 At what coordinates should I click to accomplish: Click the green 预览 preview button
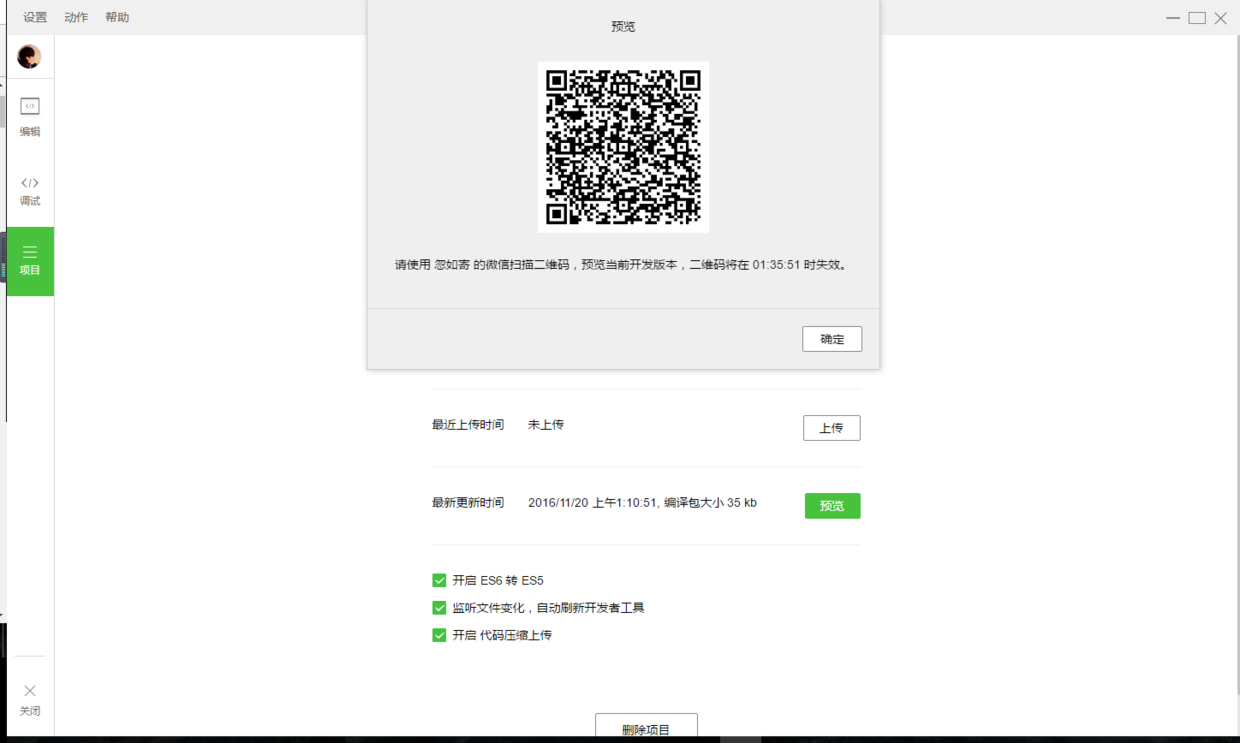(x=832, y=506)
